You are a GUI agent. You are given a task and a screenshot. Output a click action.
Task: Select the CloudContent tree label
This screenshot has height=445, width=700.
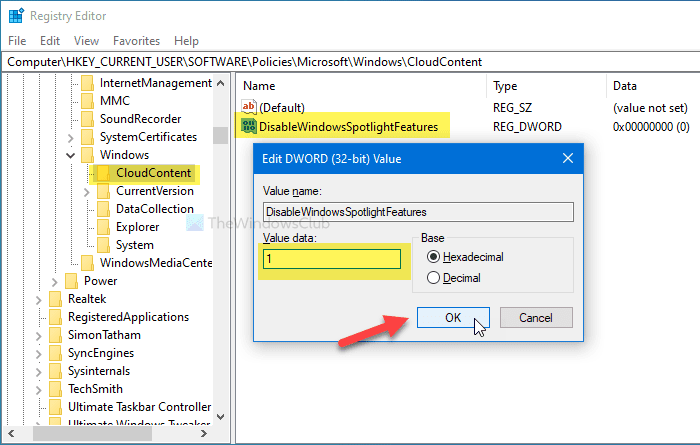pyautogui.click(x=154, y=173)
